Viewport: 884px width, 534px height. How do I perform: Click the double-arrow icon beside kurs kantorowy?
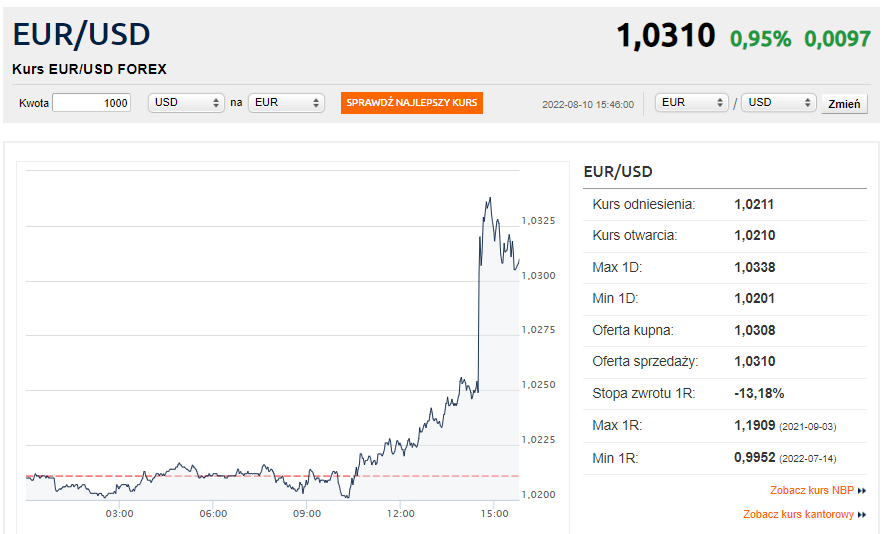861,515
